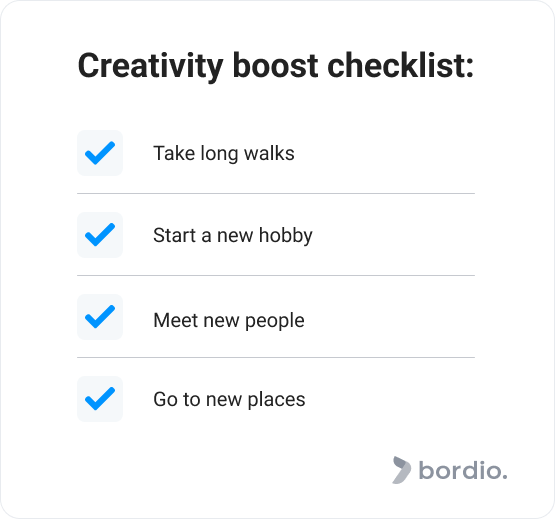Click the word Creativity in the heading
Screen dimensions: 555x519
pyautogui.click(x=150, y=66)
